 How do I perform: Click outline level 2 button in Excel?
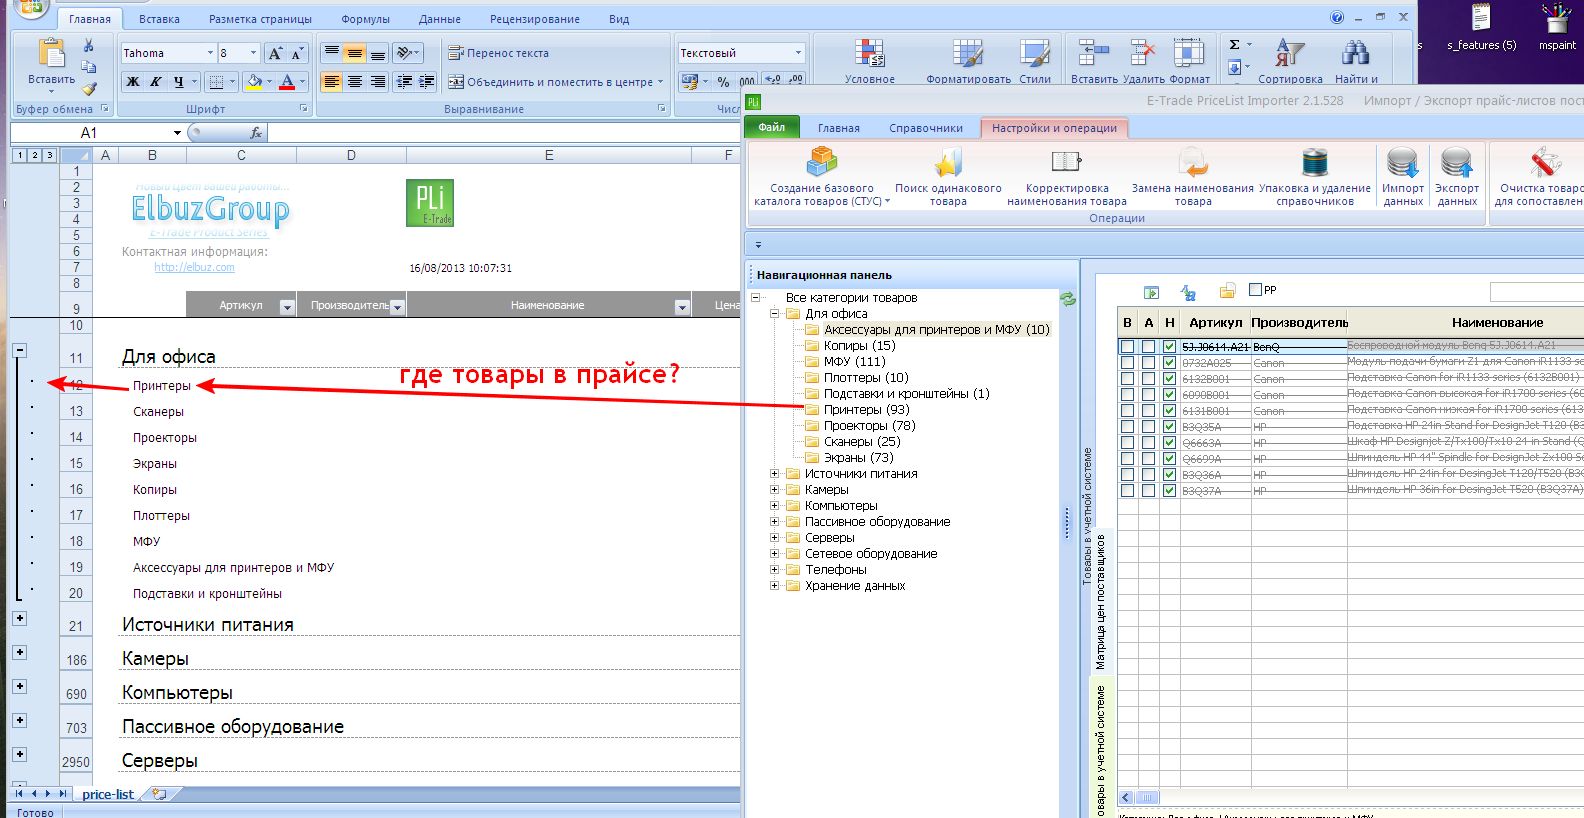(x=34, y=155)
